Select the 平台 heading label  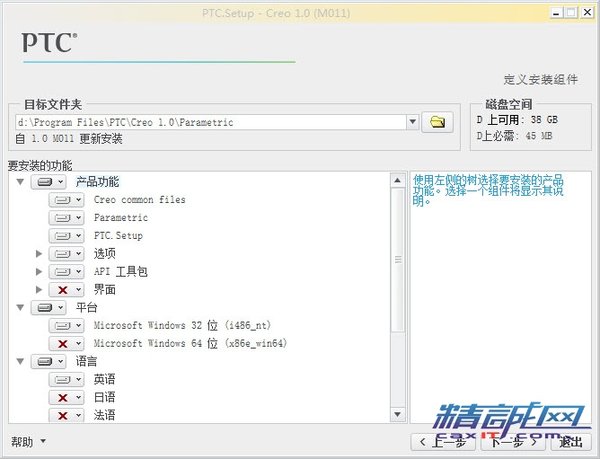tap(86, 308)
